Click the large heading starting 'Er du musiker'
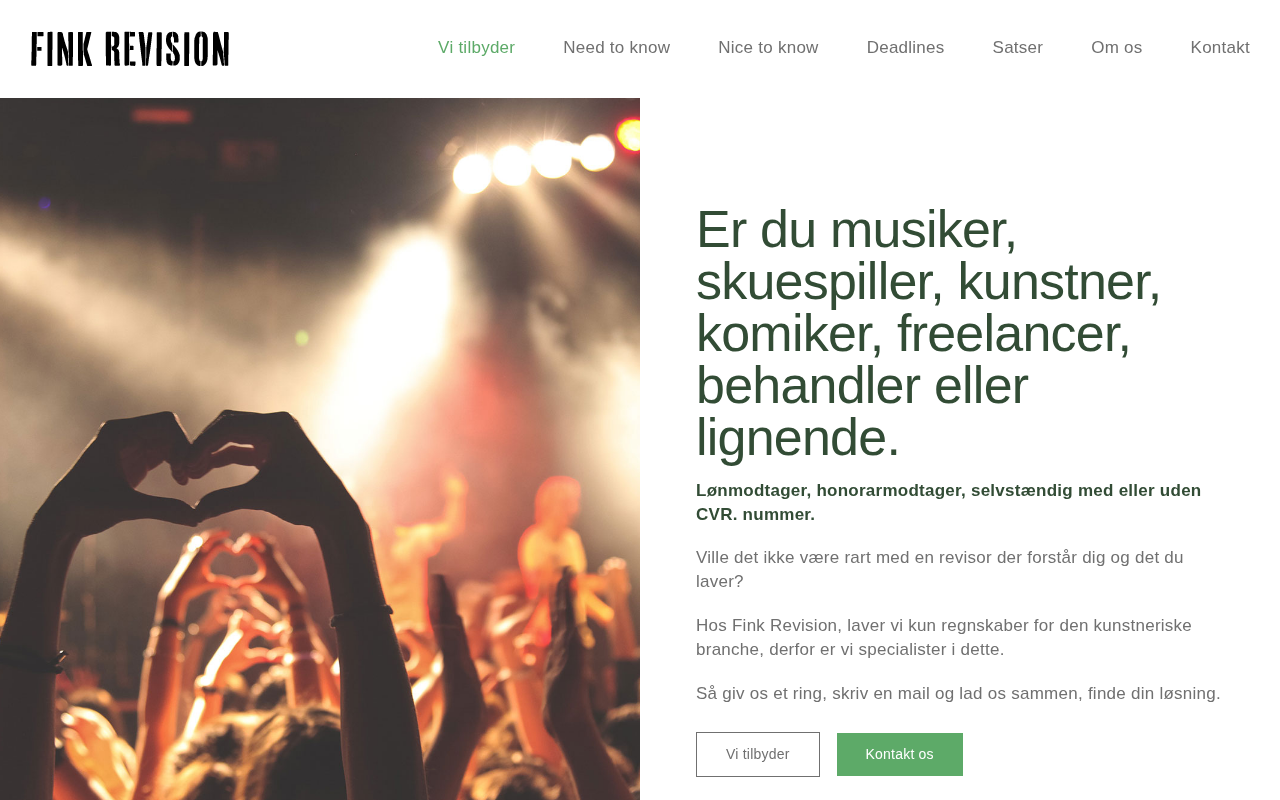The height and width of the screenshot is (800, 1280). tap(928, 333)
